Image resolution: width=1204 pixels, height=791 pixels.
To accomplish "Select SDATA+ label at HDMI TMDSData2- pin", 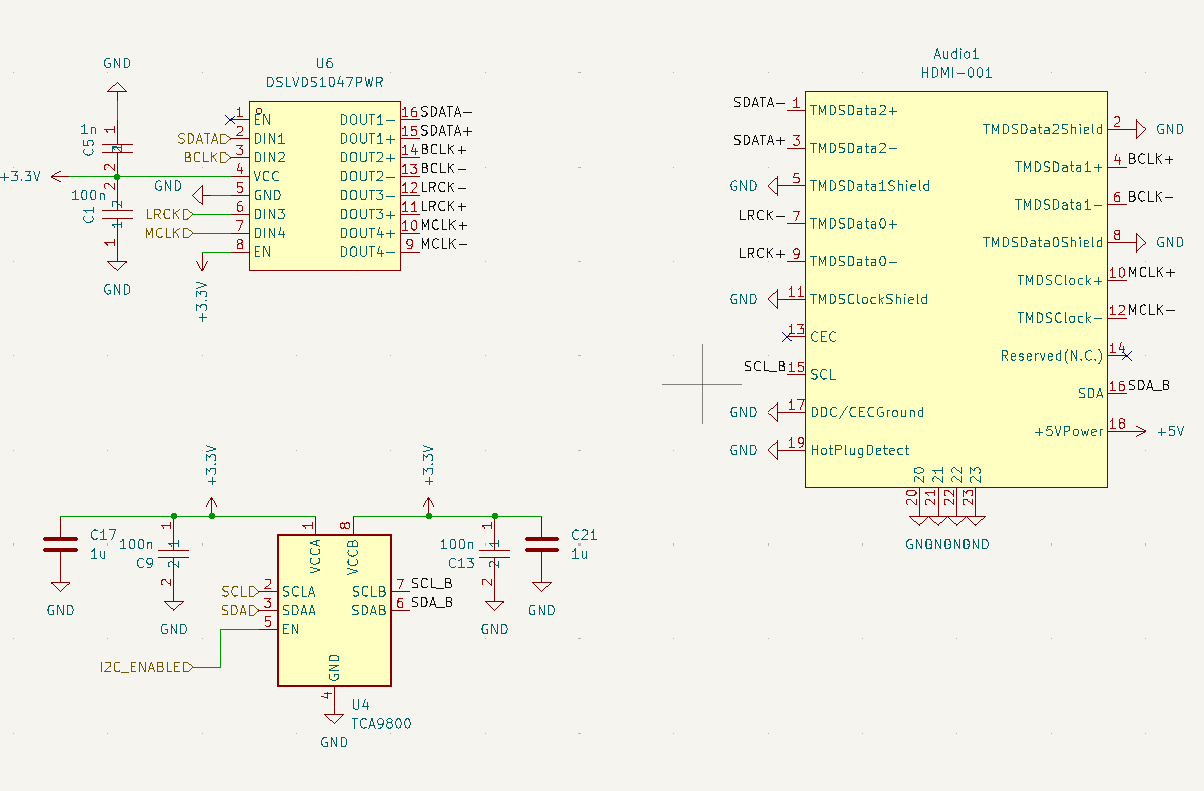I will tap(759, 140).
